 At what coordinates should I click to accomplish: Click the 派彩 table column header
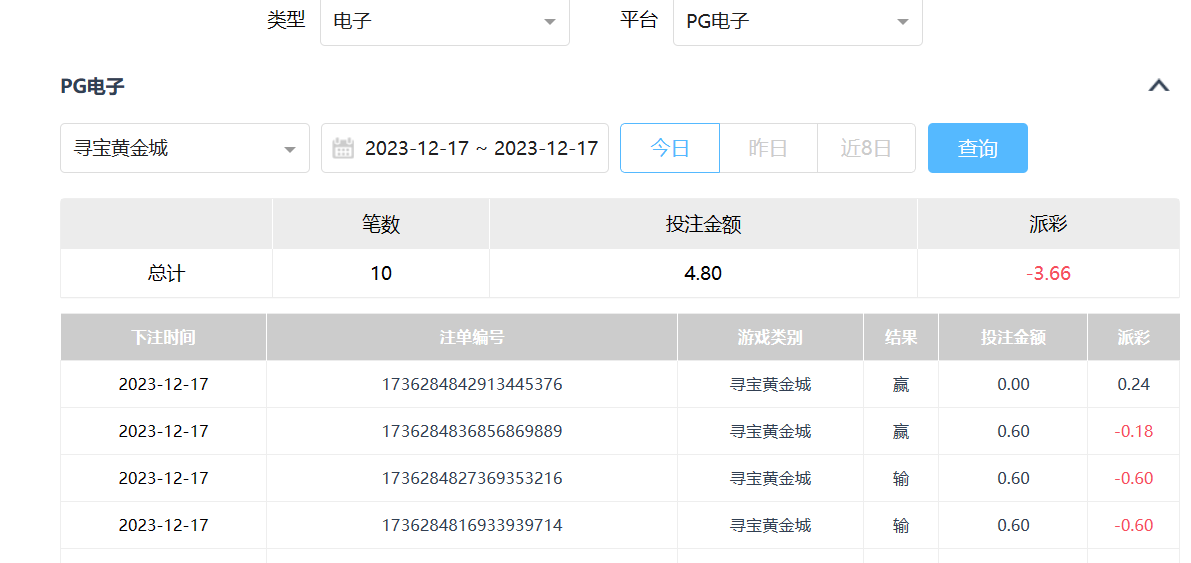[1133, 338]
